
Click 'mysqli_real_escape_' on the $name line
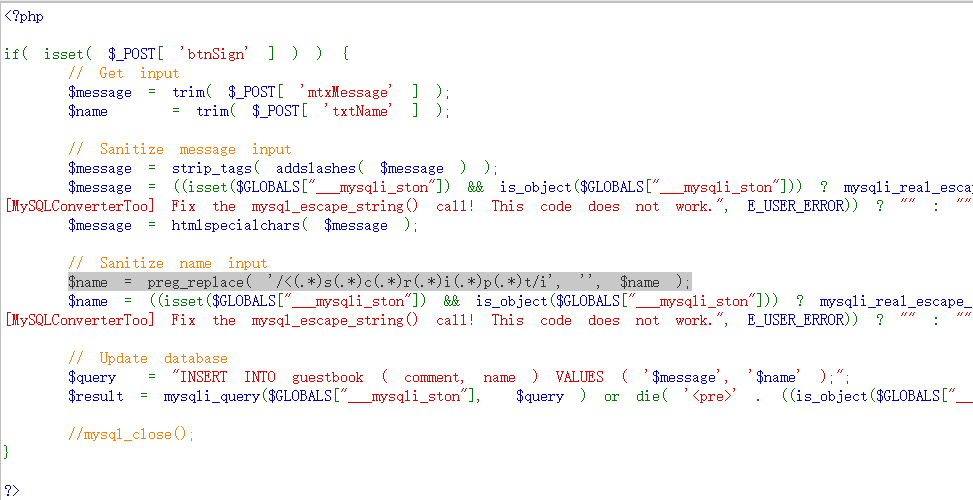click(895, 301)
